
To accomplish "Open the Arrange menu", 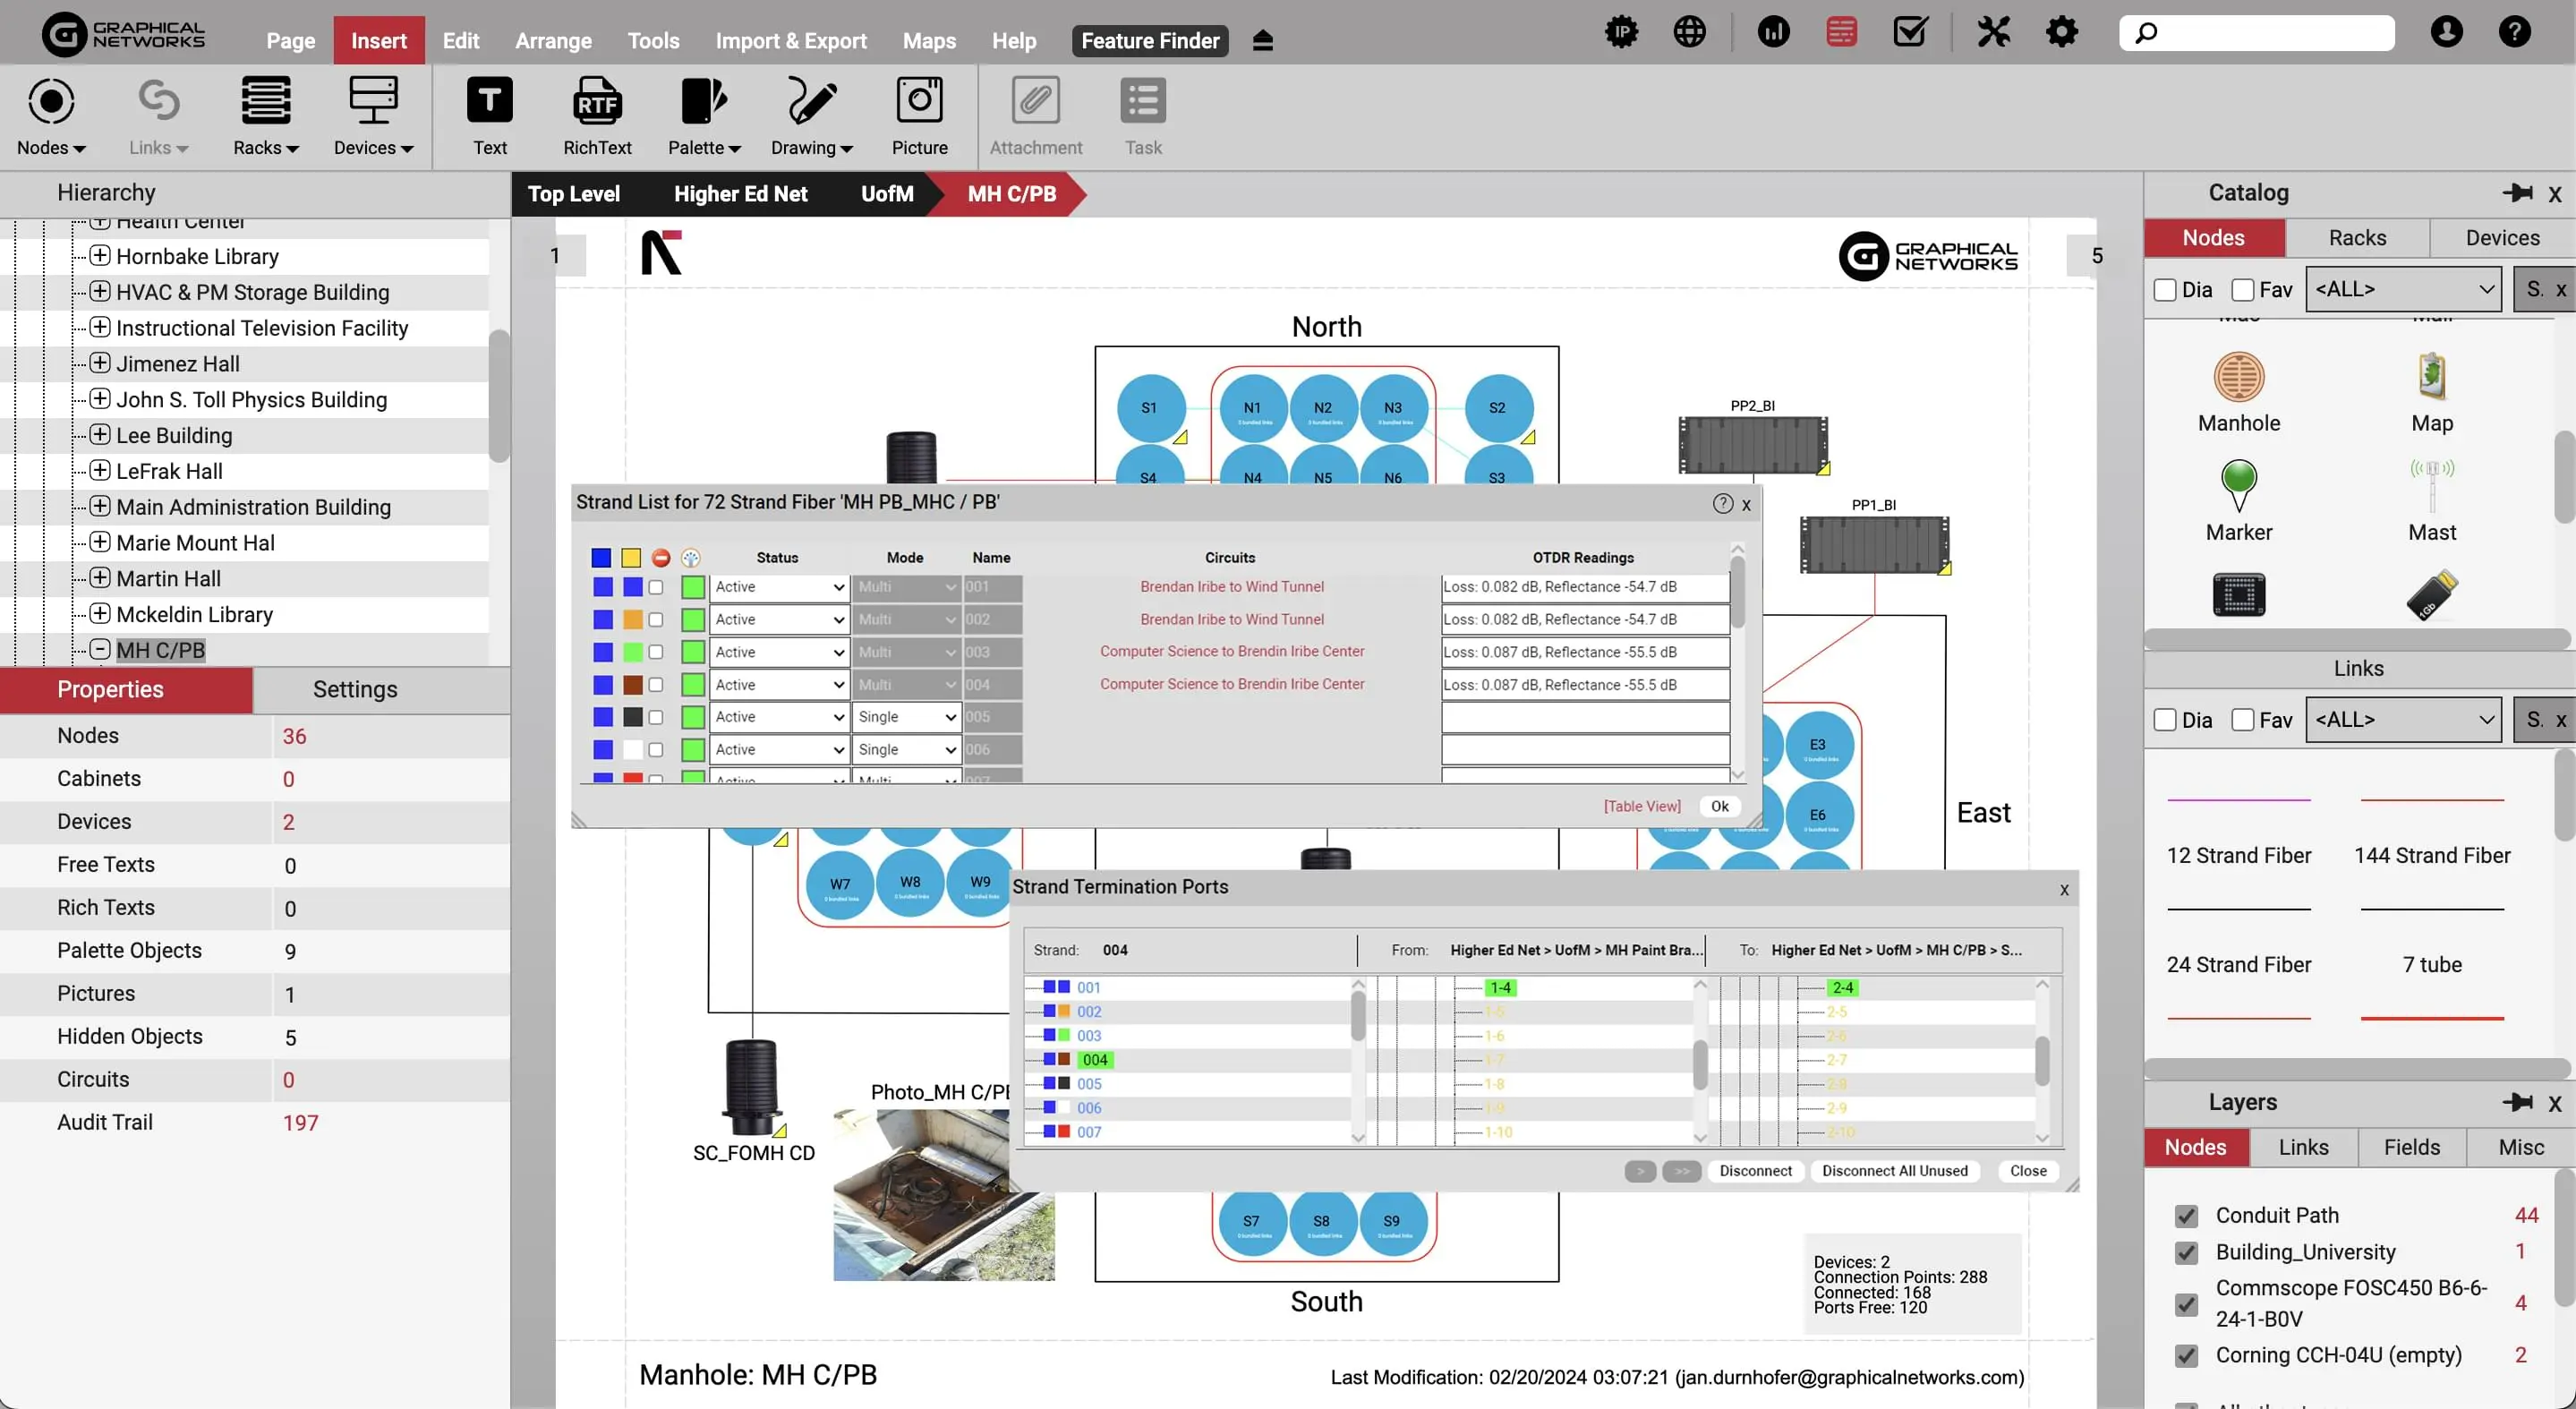I will [553, 41].
